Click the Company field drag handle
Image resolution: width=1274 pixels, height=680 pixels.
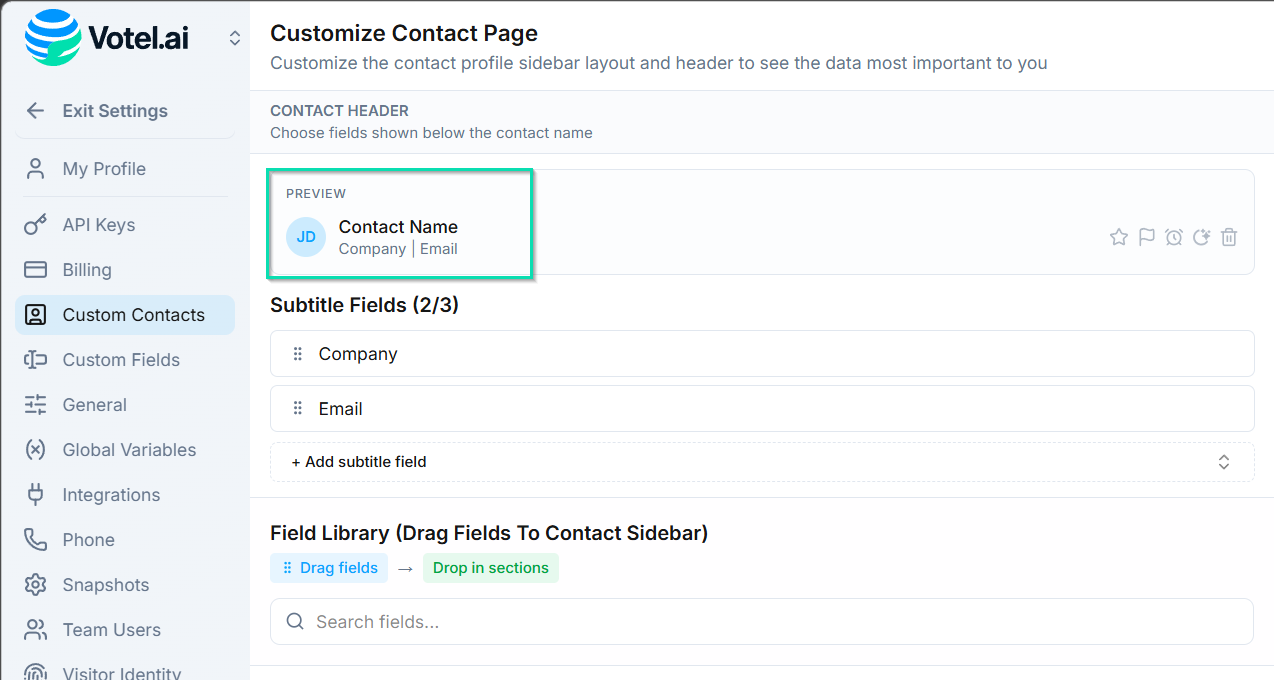tap(297, 354)
